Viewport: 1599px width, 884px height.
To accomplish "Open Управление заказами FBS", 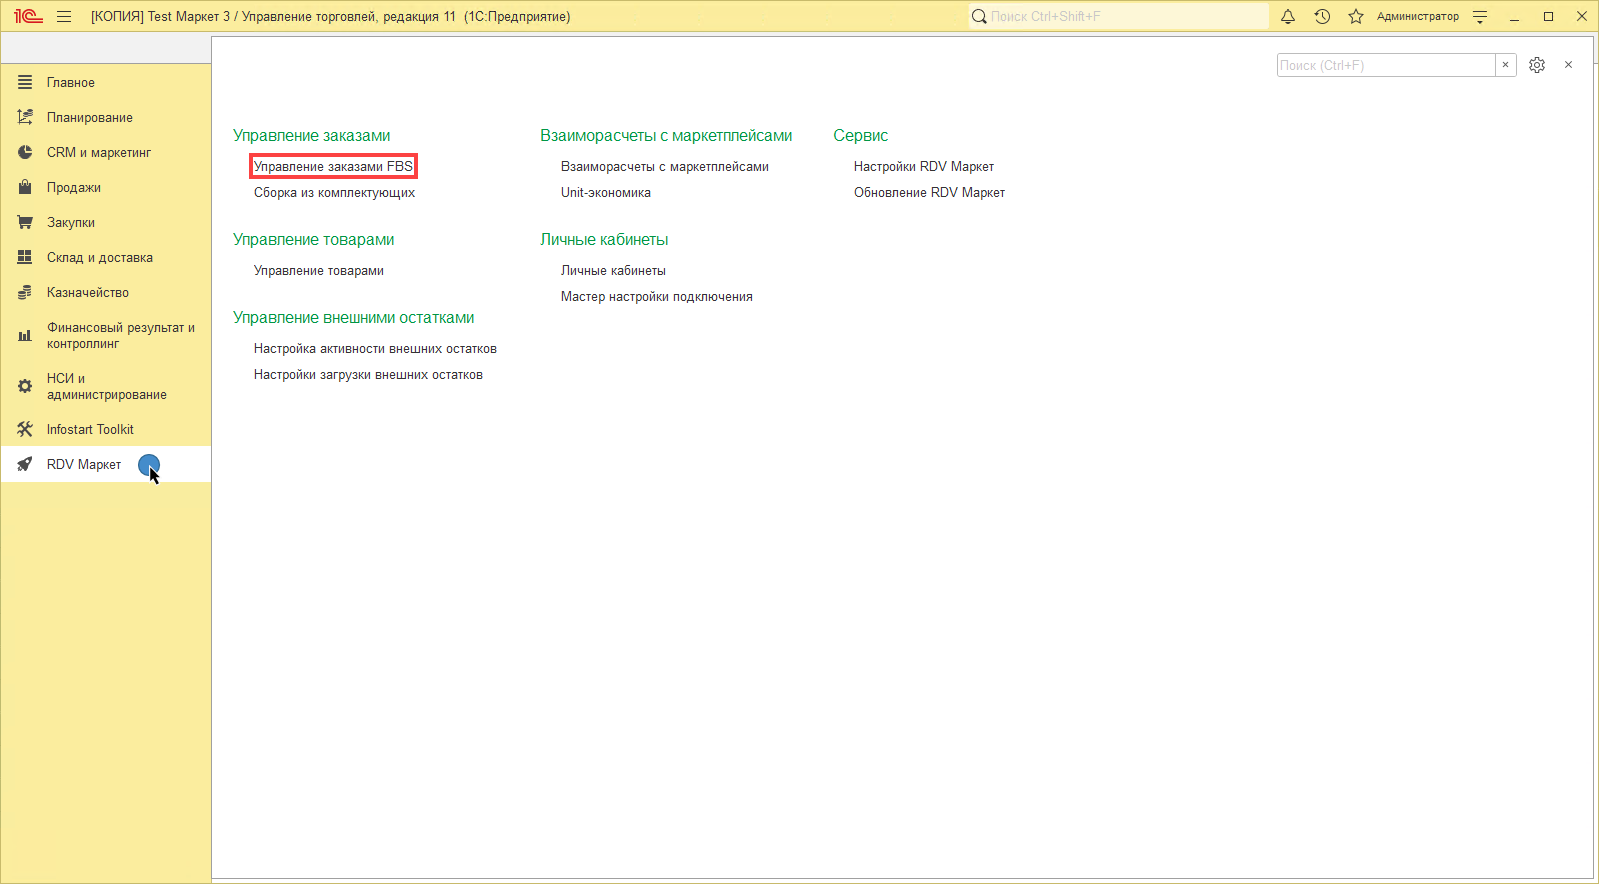I will (333, 166).
